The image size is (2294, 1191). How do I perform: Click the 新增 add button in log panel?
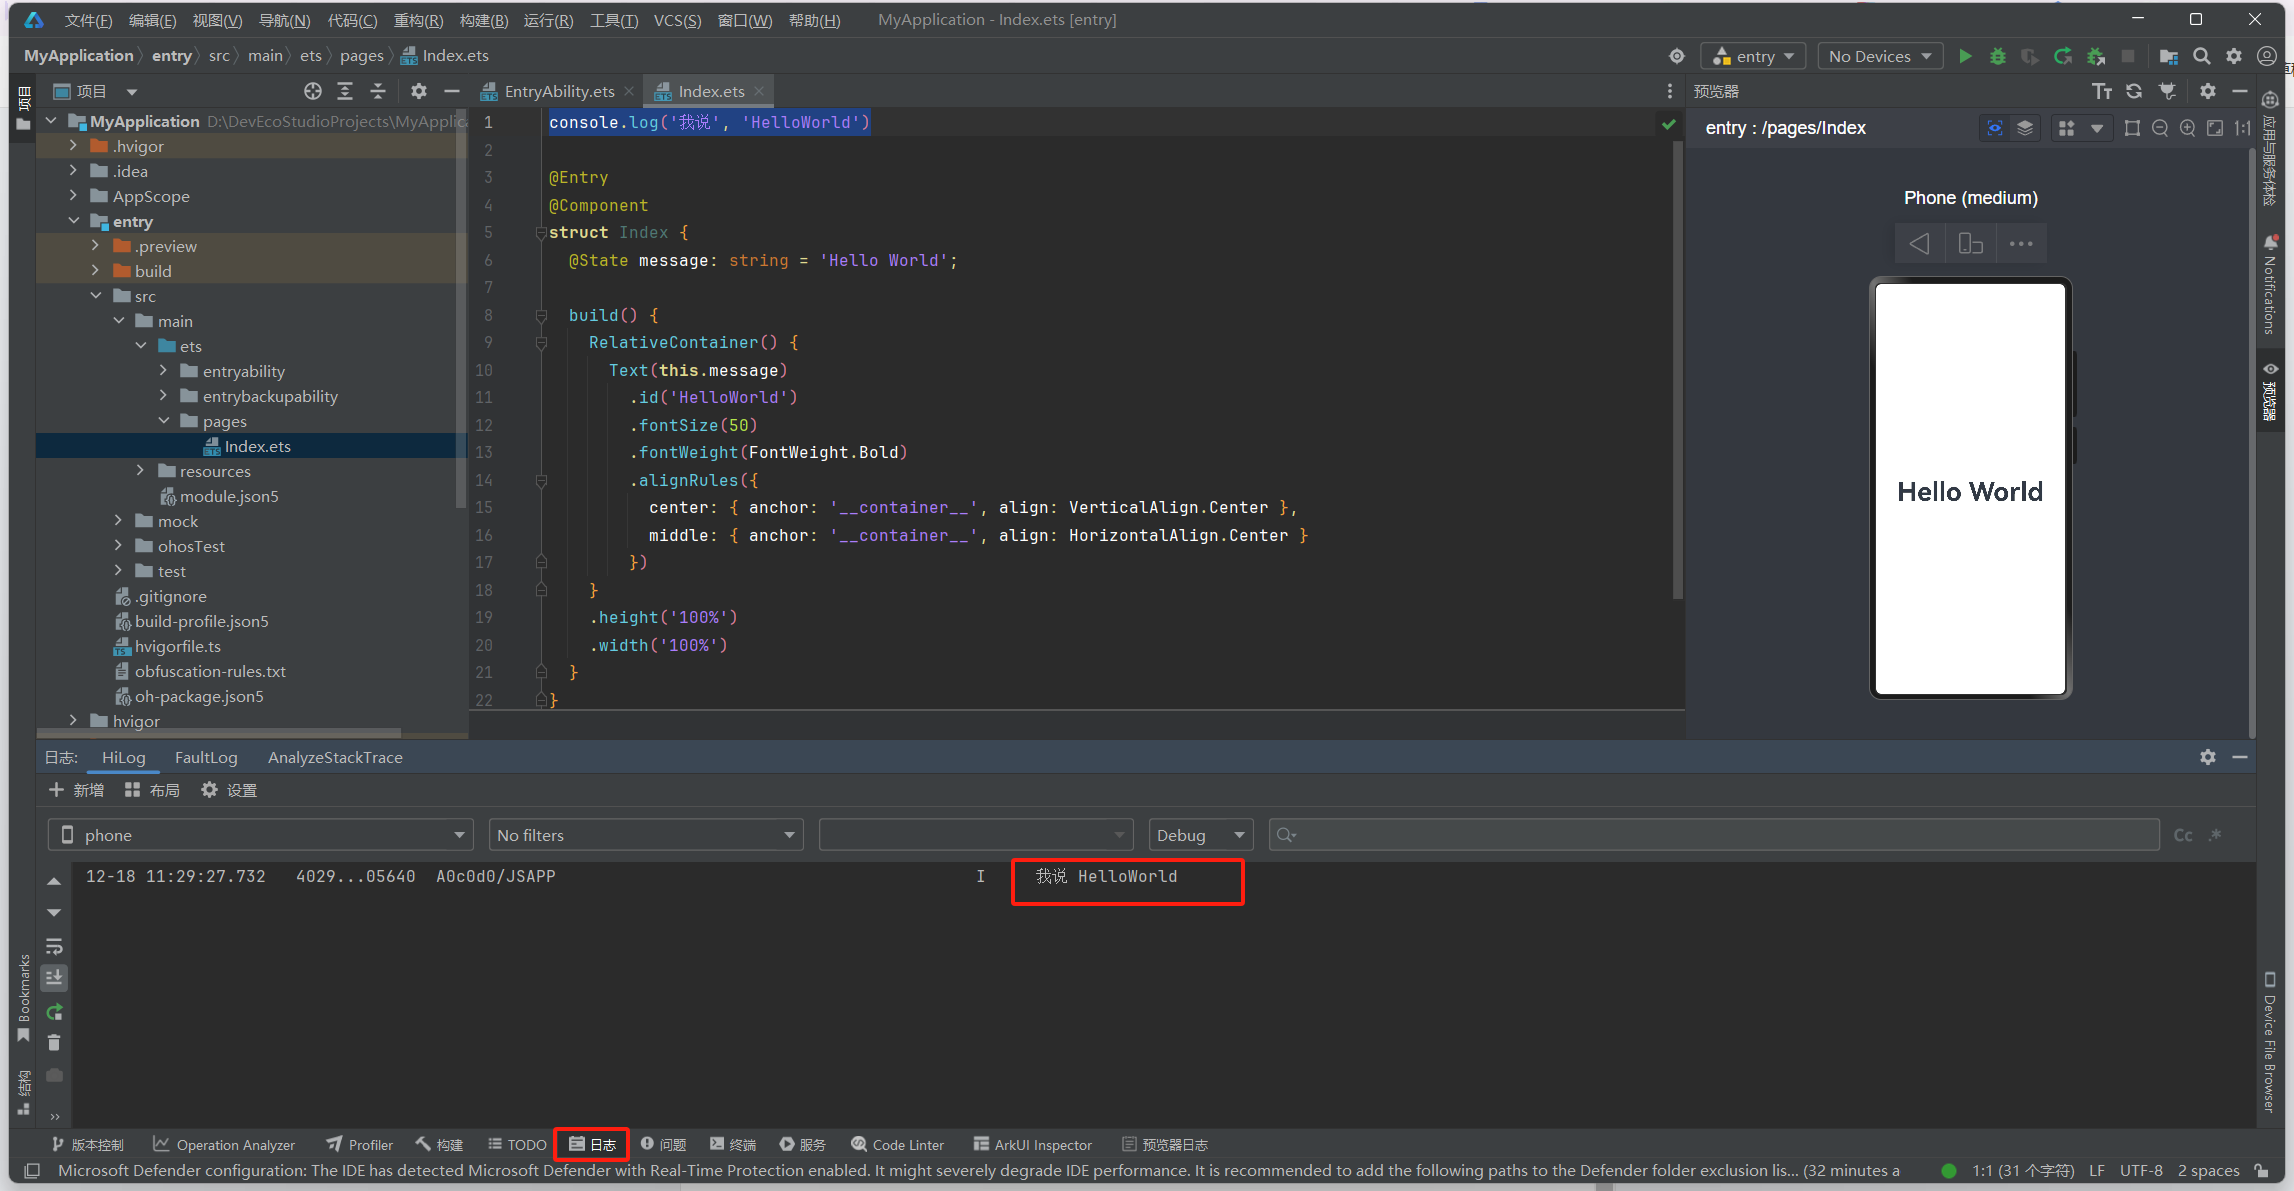[77, 790]
